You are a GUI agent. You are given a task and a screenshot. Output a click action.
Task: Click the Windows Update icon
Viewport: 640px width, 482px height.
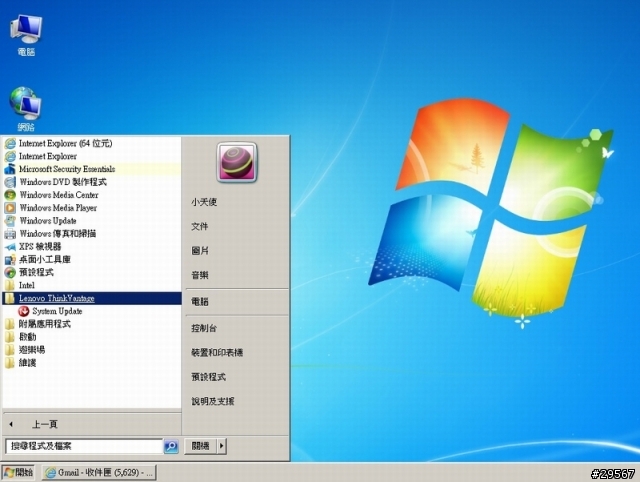click(x=10, y=221)
